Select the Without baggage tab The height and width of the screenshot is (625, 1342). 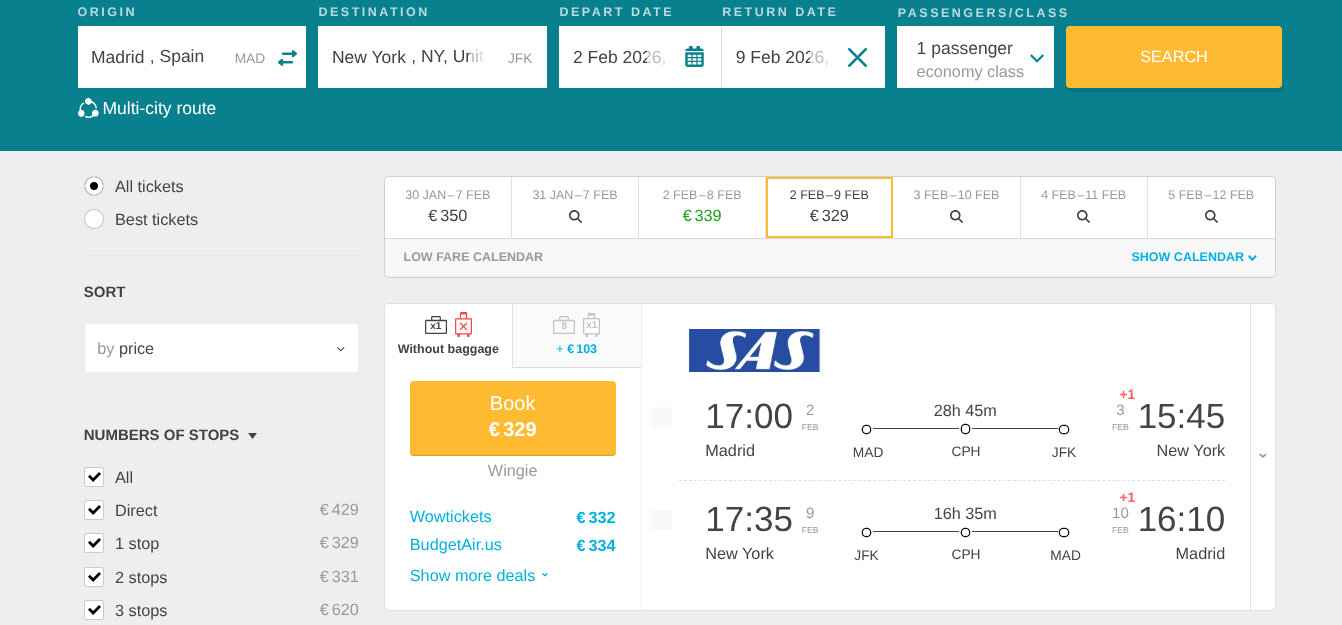pyautogui.click(x=448, y=335)
